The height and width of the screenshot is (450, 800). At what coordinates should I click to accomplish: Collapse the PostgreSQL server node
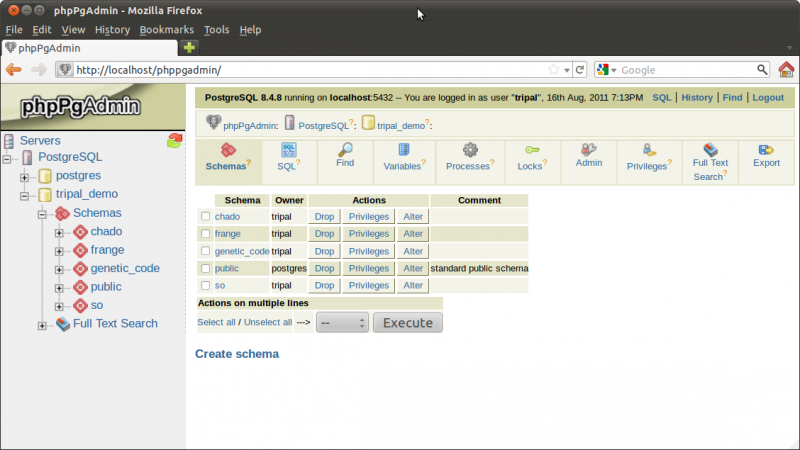click(x=7, y=159)
